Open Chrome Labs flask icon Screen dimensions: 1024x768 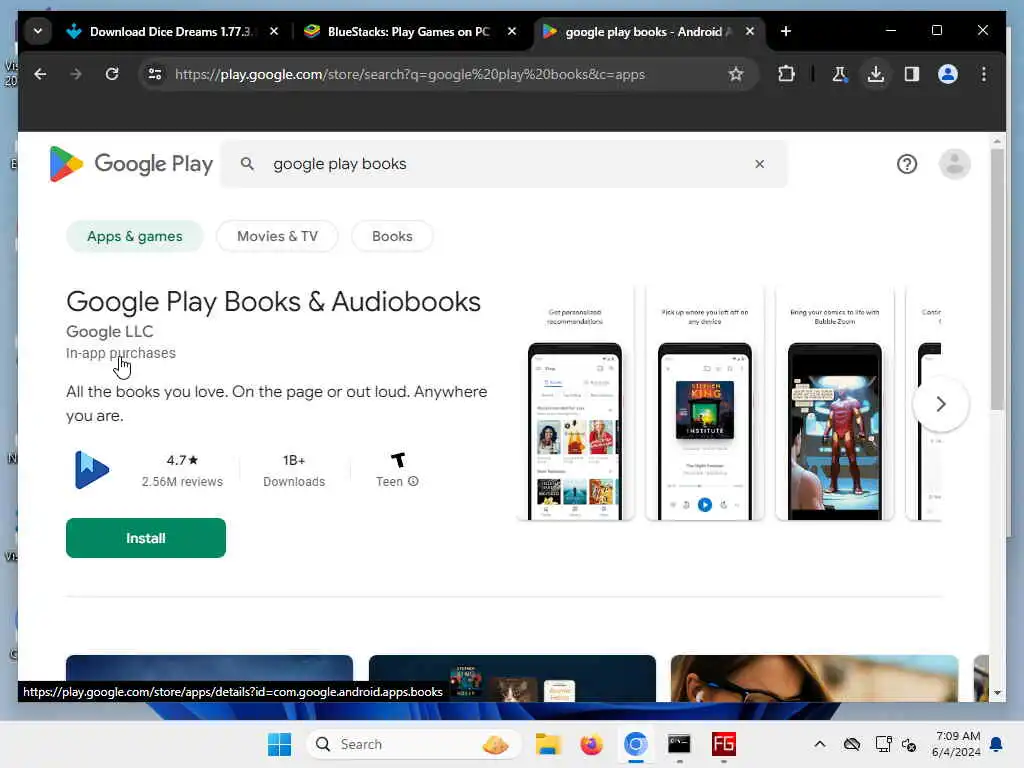[839, 74]
